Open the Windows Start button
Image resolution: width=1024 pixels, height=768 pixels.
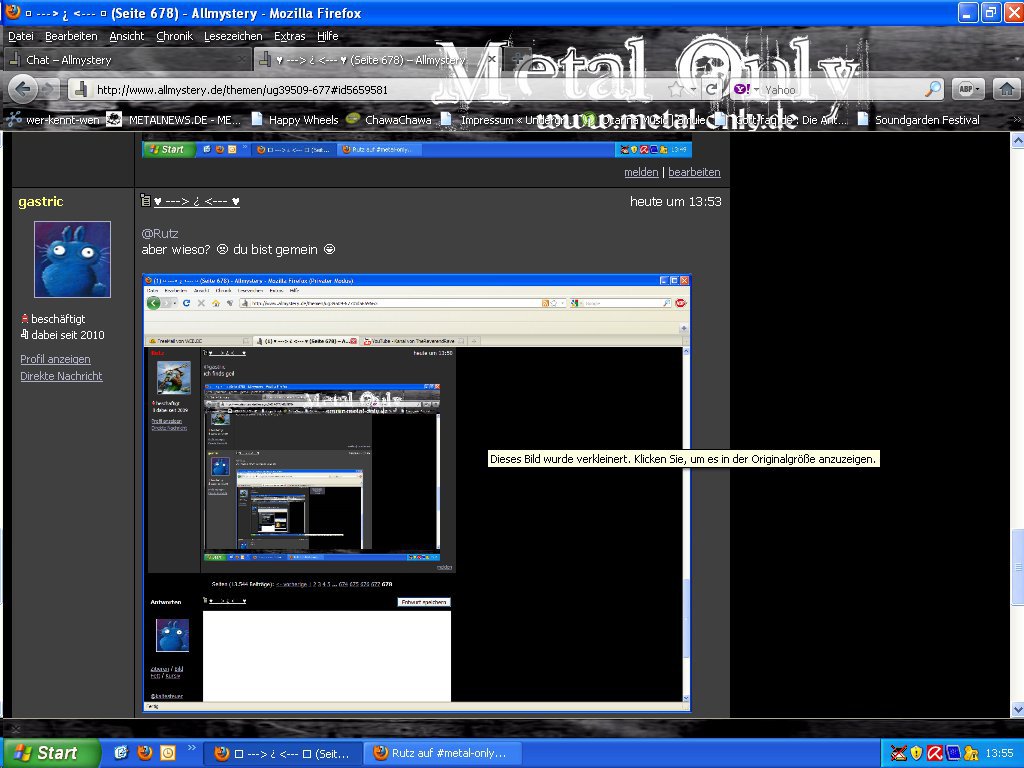coord(50,753)
